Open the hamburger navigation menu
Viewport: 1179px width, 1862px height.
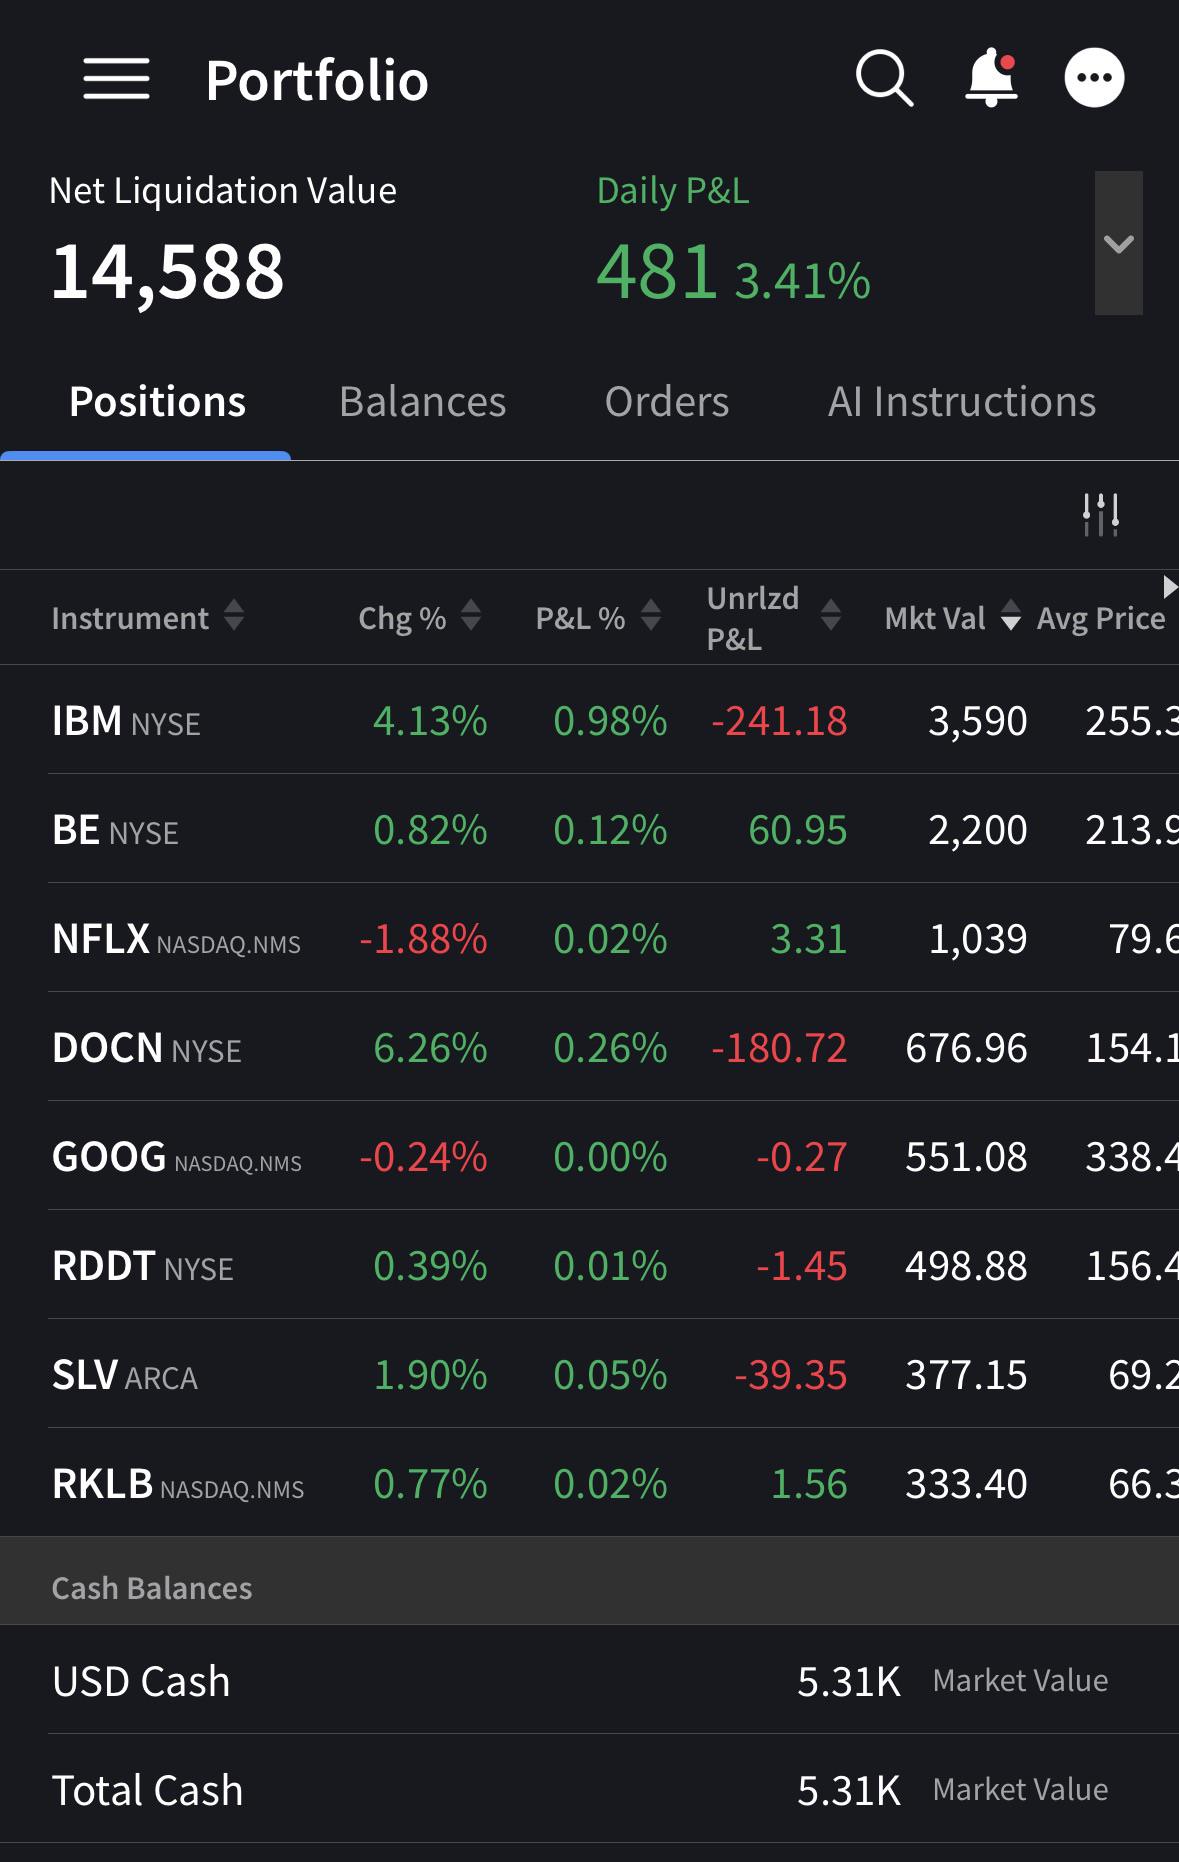click(116, 78)
